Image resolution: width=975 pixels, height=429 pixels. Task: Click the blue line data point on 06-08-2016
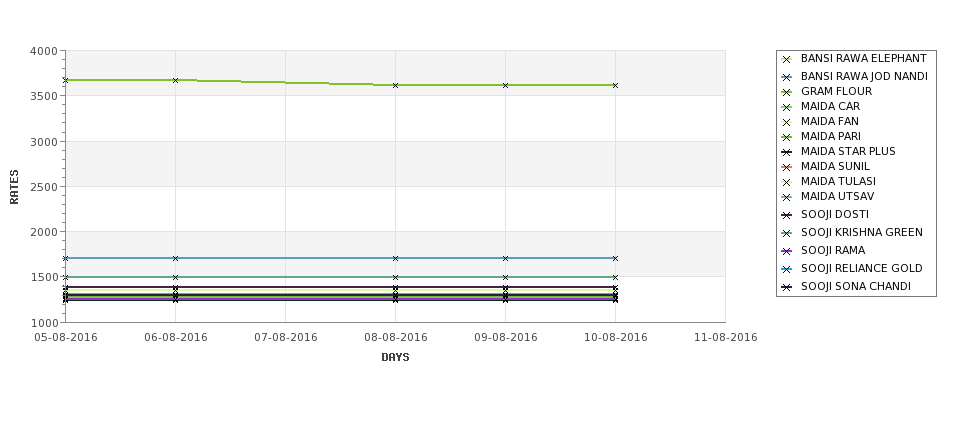tap(175, 258)
